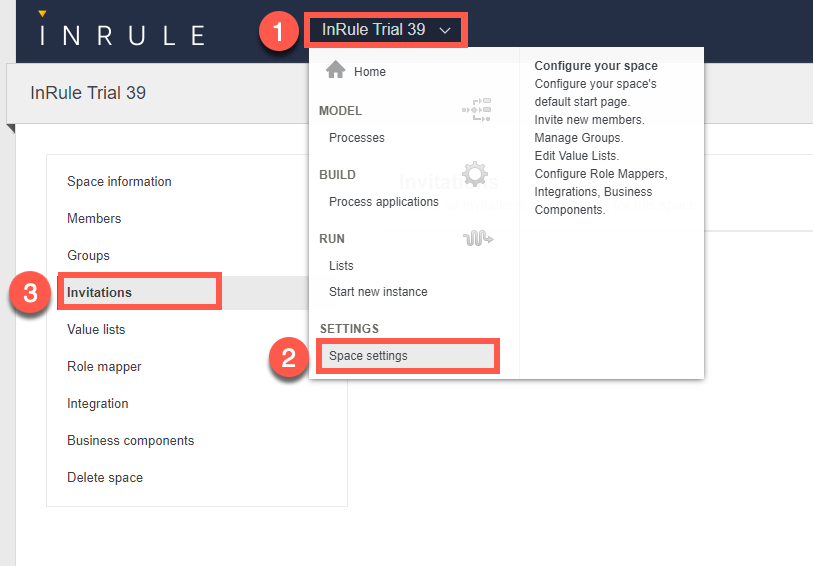Open Role mapper settings
The width and height of the screenshot is (814, 566).
104,367
